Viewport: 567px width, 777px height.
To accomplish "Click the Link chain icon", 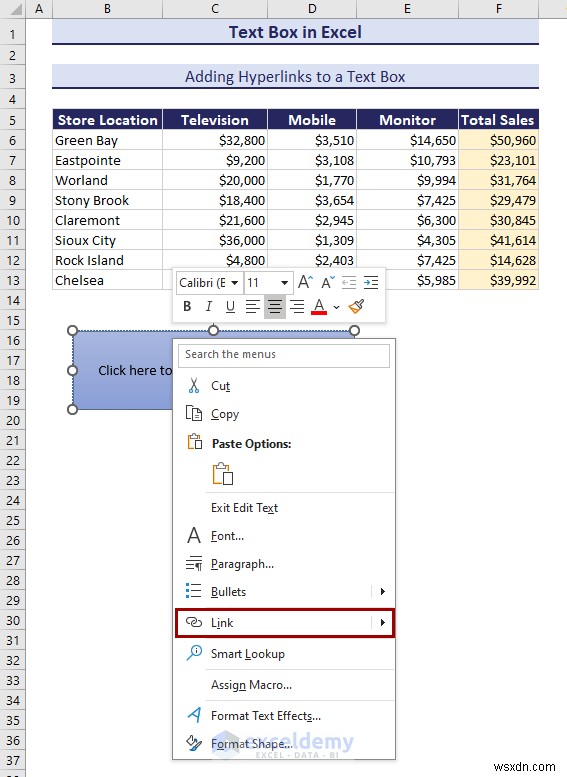I will 194,622.
